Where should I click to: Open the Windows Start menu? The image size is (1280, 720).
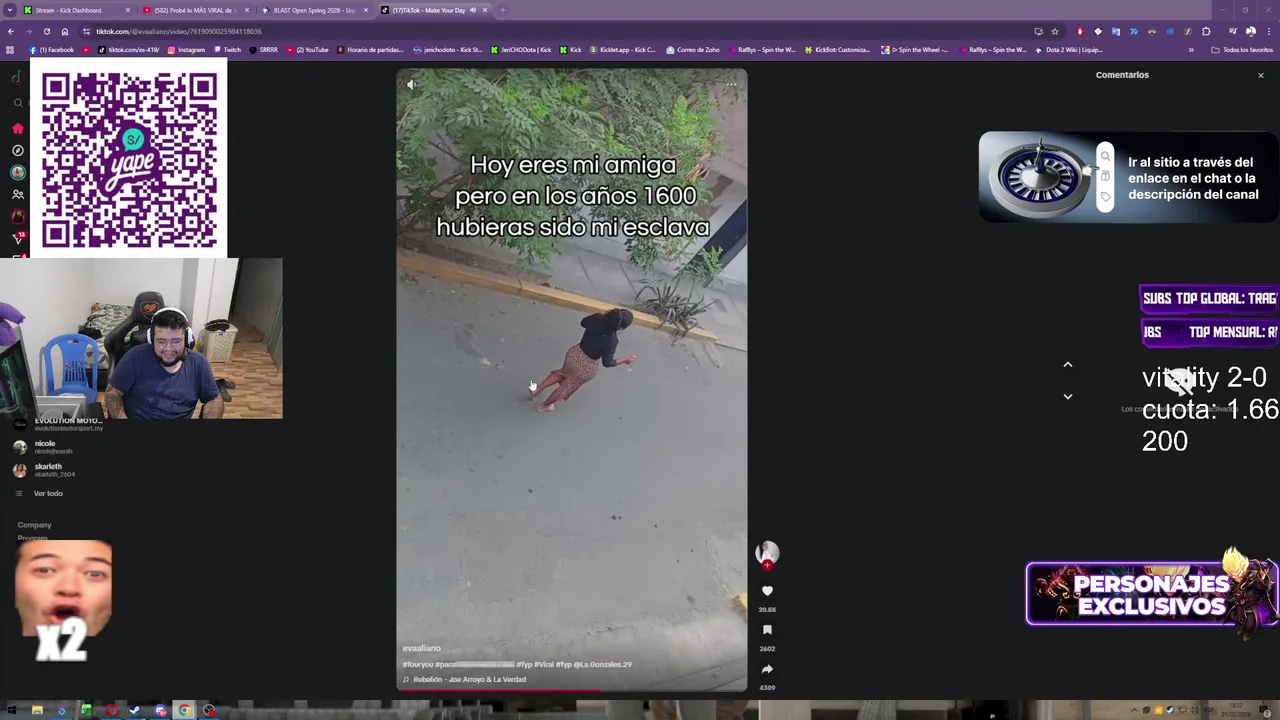point(11,710)
